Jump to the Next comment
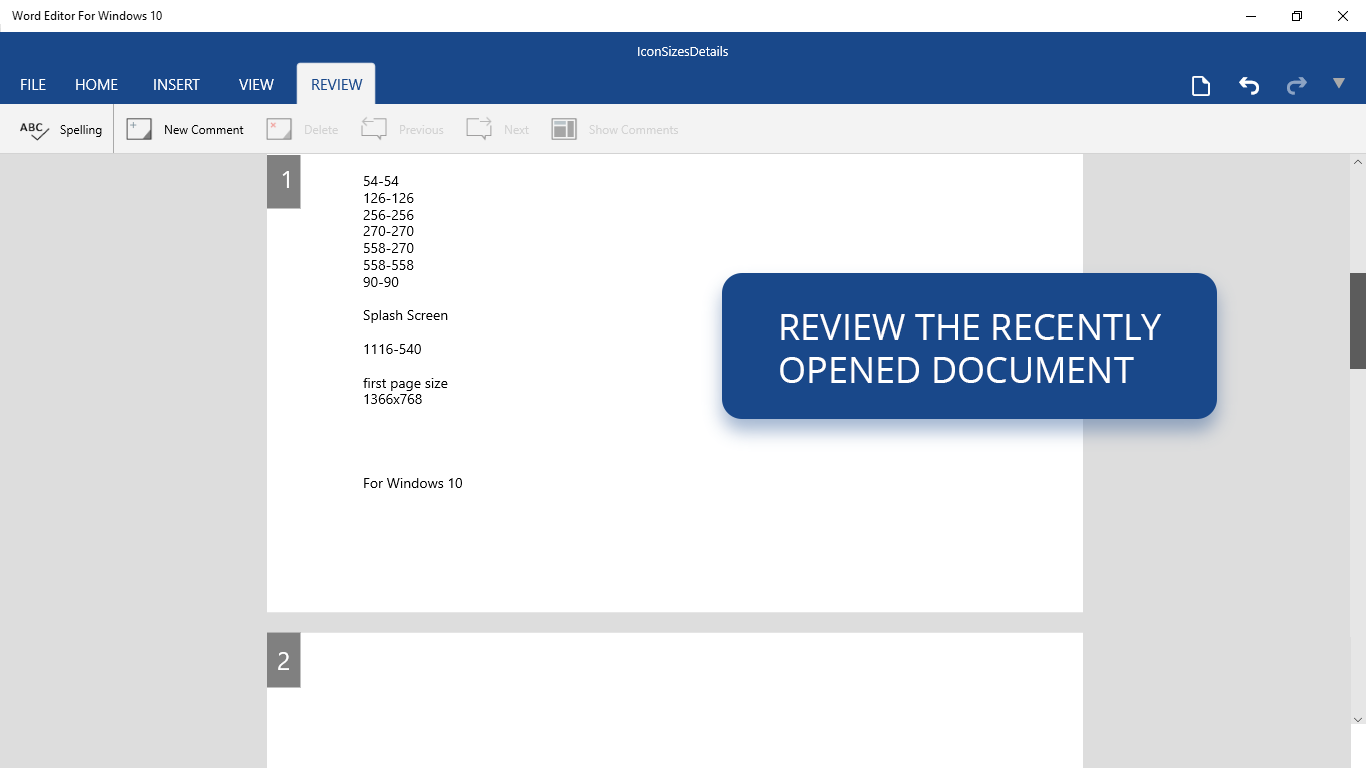Image resolution: width=1366 pixels, height=768 pixels. click(497, 129)
